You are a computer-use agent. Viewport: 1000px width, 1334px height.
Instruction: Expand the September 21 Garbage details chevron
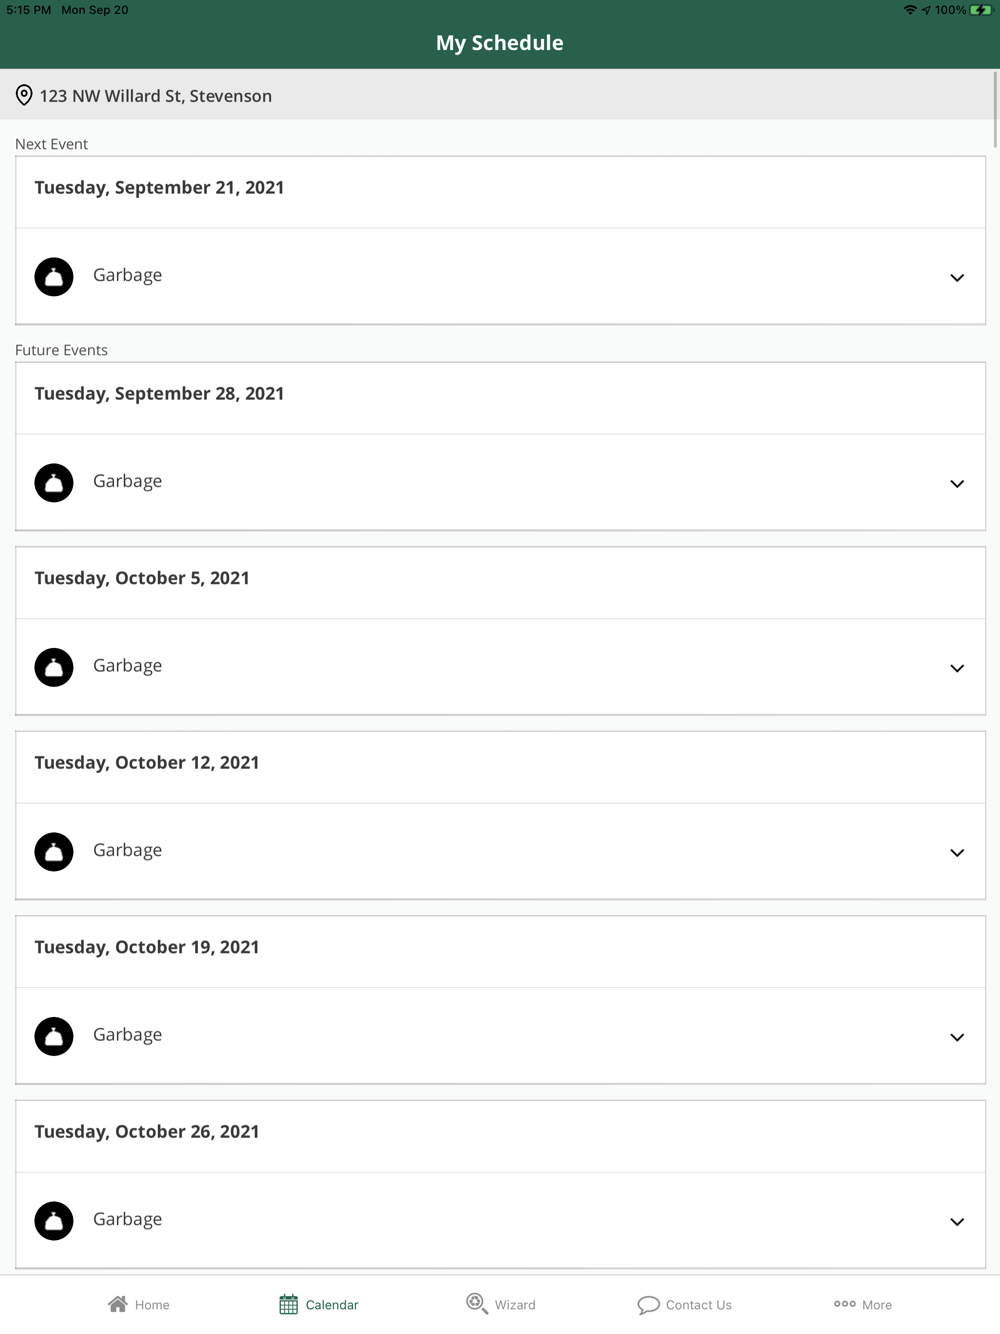point(957,278)
